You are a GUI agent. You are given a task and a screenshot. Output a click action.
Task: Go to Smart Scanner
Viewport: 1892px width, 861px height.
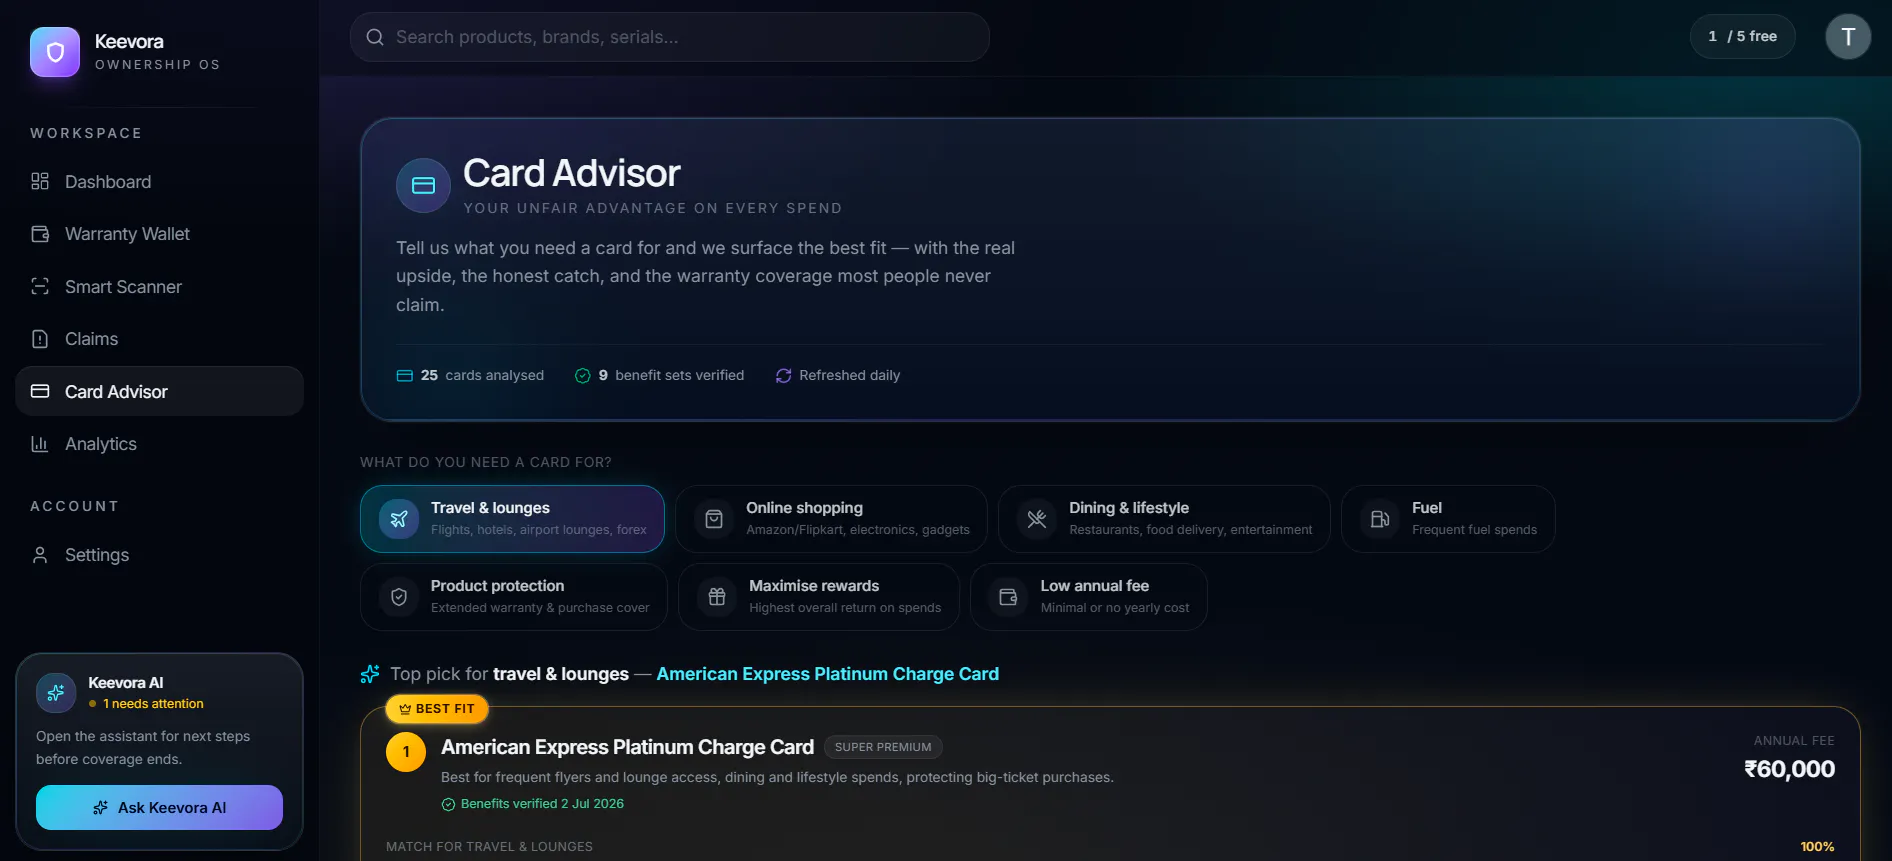pos(159,287)
